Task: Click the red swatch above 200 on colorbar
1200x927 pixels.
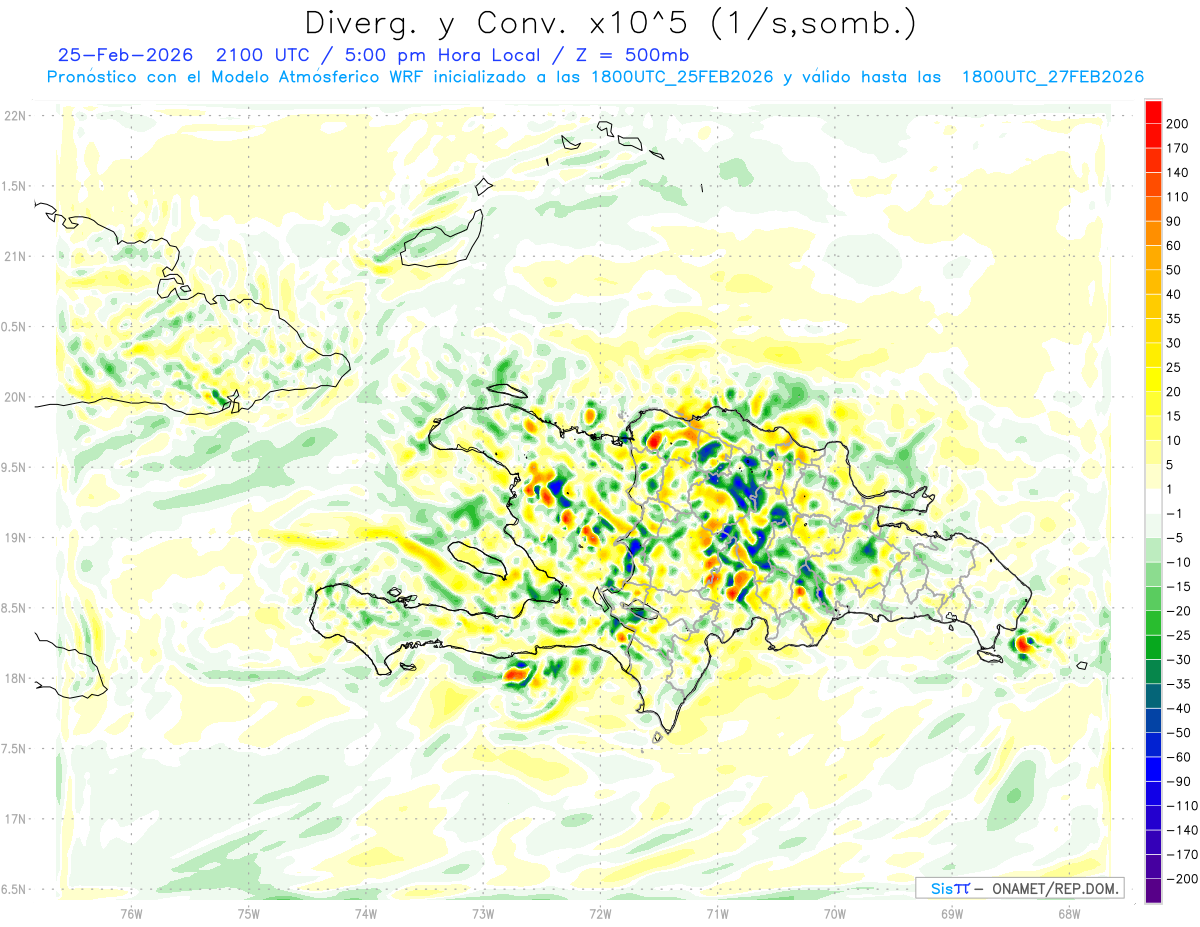Action: 1153,112
